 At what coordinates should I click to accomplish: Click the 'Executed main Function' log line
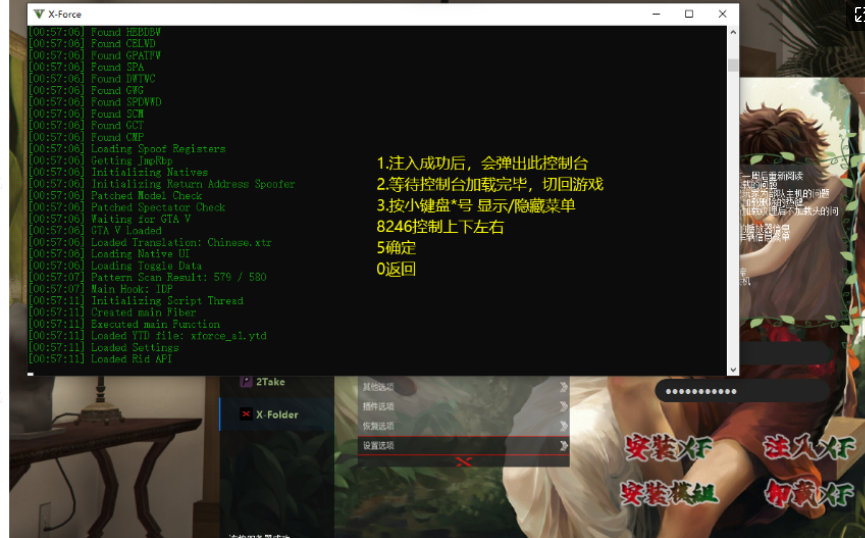[x=124, y=324]
